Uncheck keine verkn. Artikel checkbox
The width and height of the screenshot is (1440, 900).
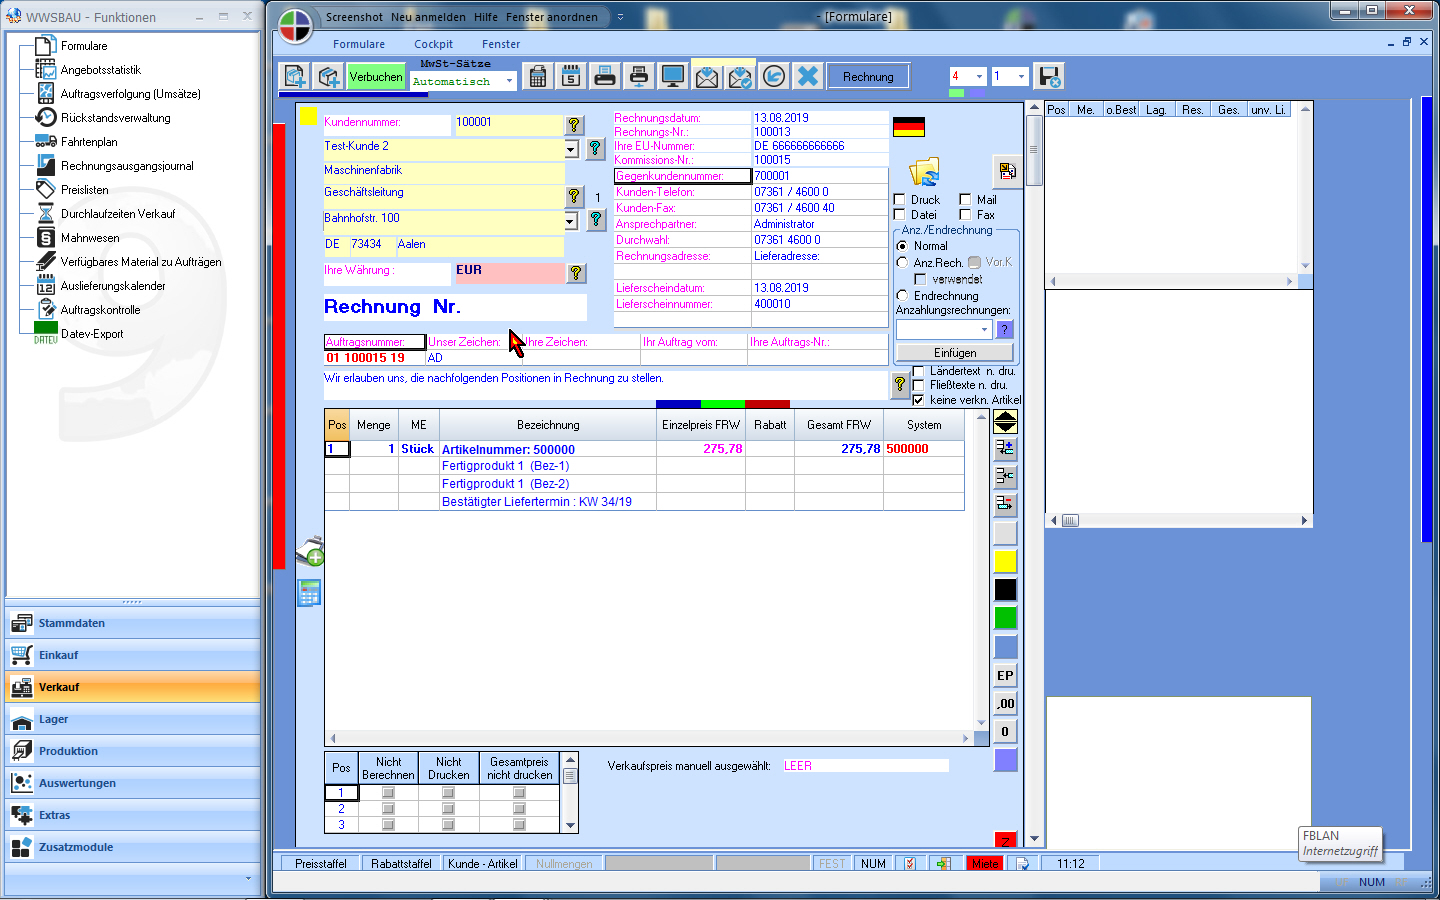918,400
